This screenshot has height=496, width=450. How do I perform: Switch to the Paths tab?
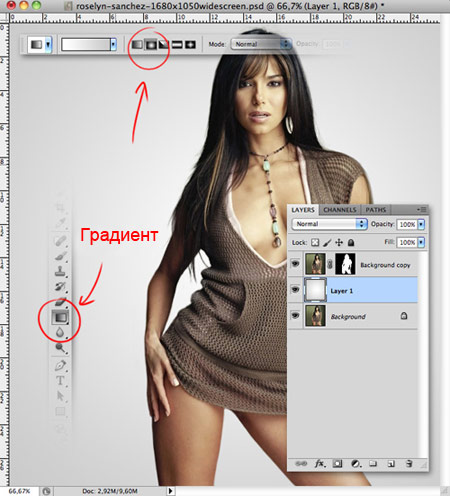(375, 210)
